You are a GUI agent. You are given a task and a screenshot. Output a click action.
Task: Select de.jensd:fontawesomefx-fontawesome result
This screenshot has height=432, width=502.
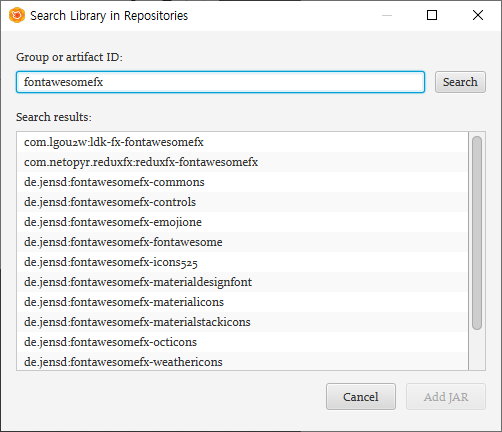tap(242, 242)
